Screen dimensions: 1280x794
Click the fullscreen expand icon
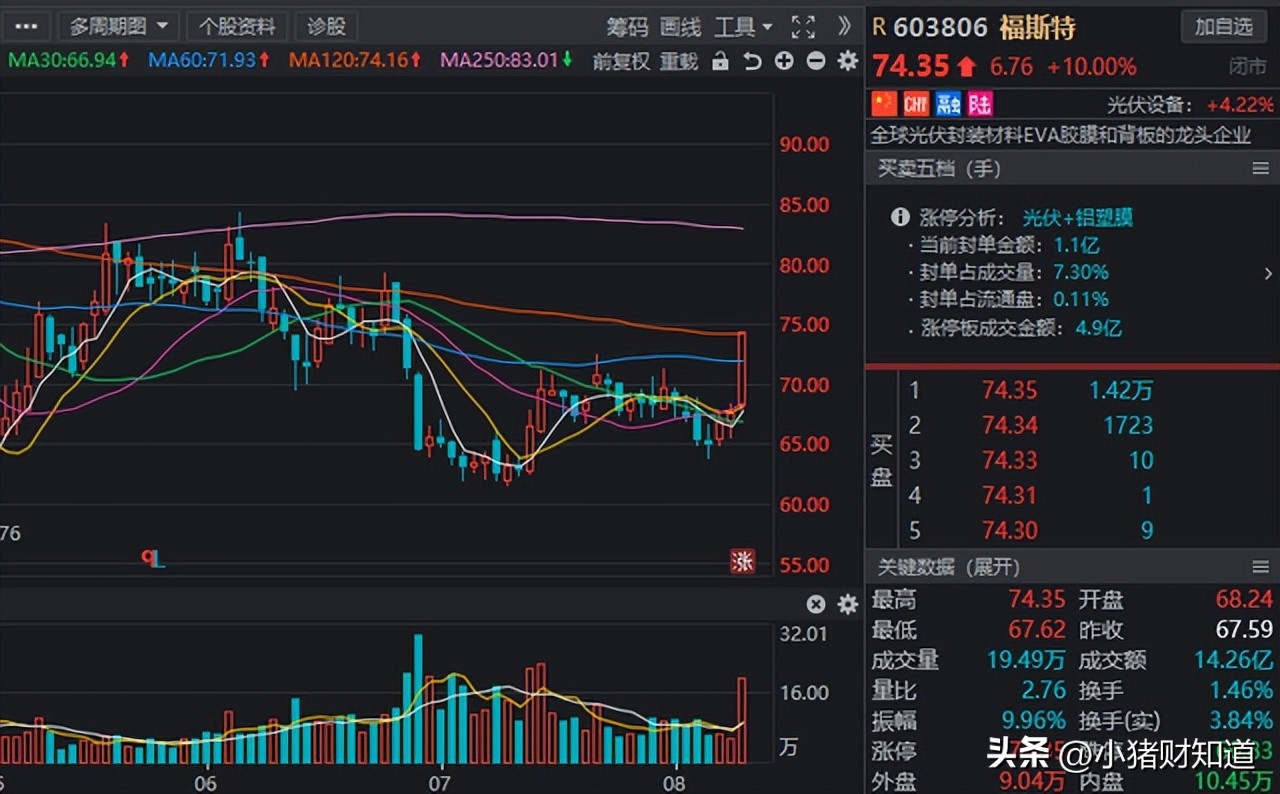[x=803, y=27]
